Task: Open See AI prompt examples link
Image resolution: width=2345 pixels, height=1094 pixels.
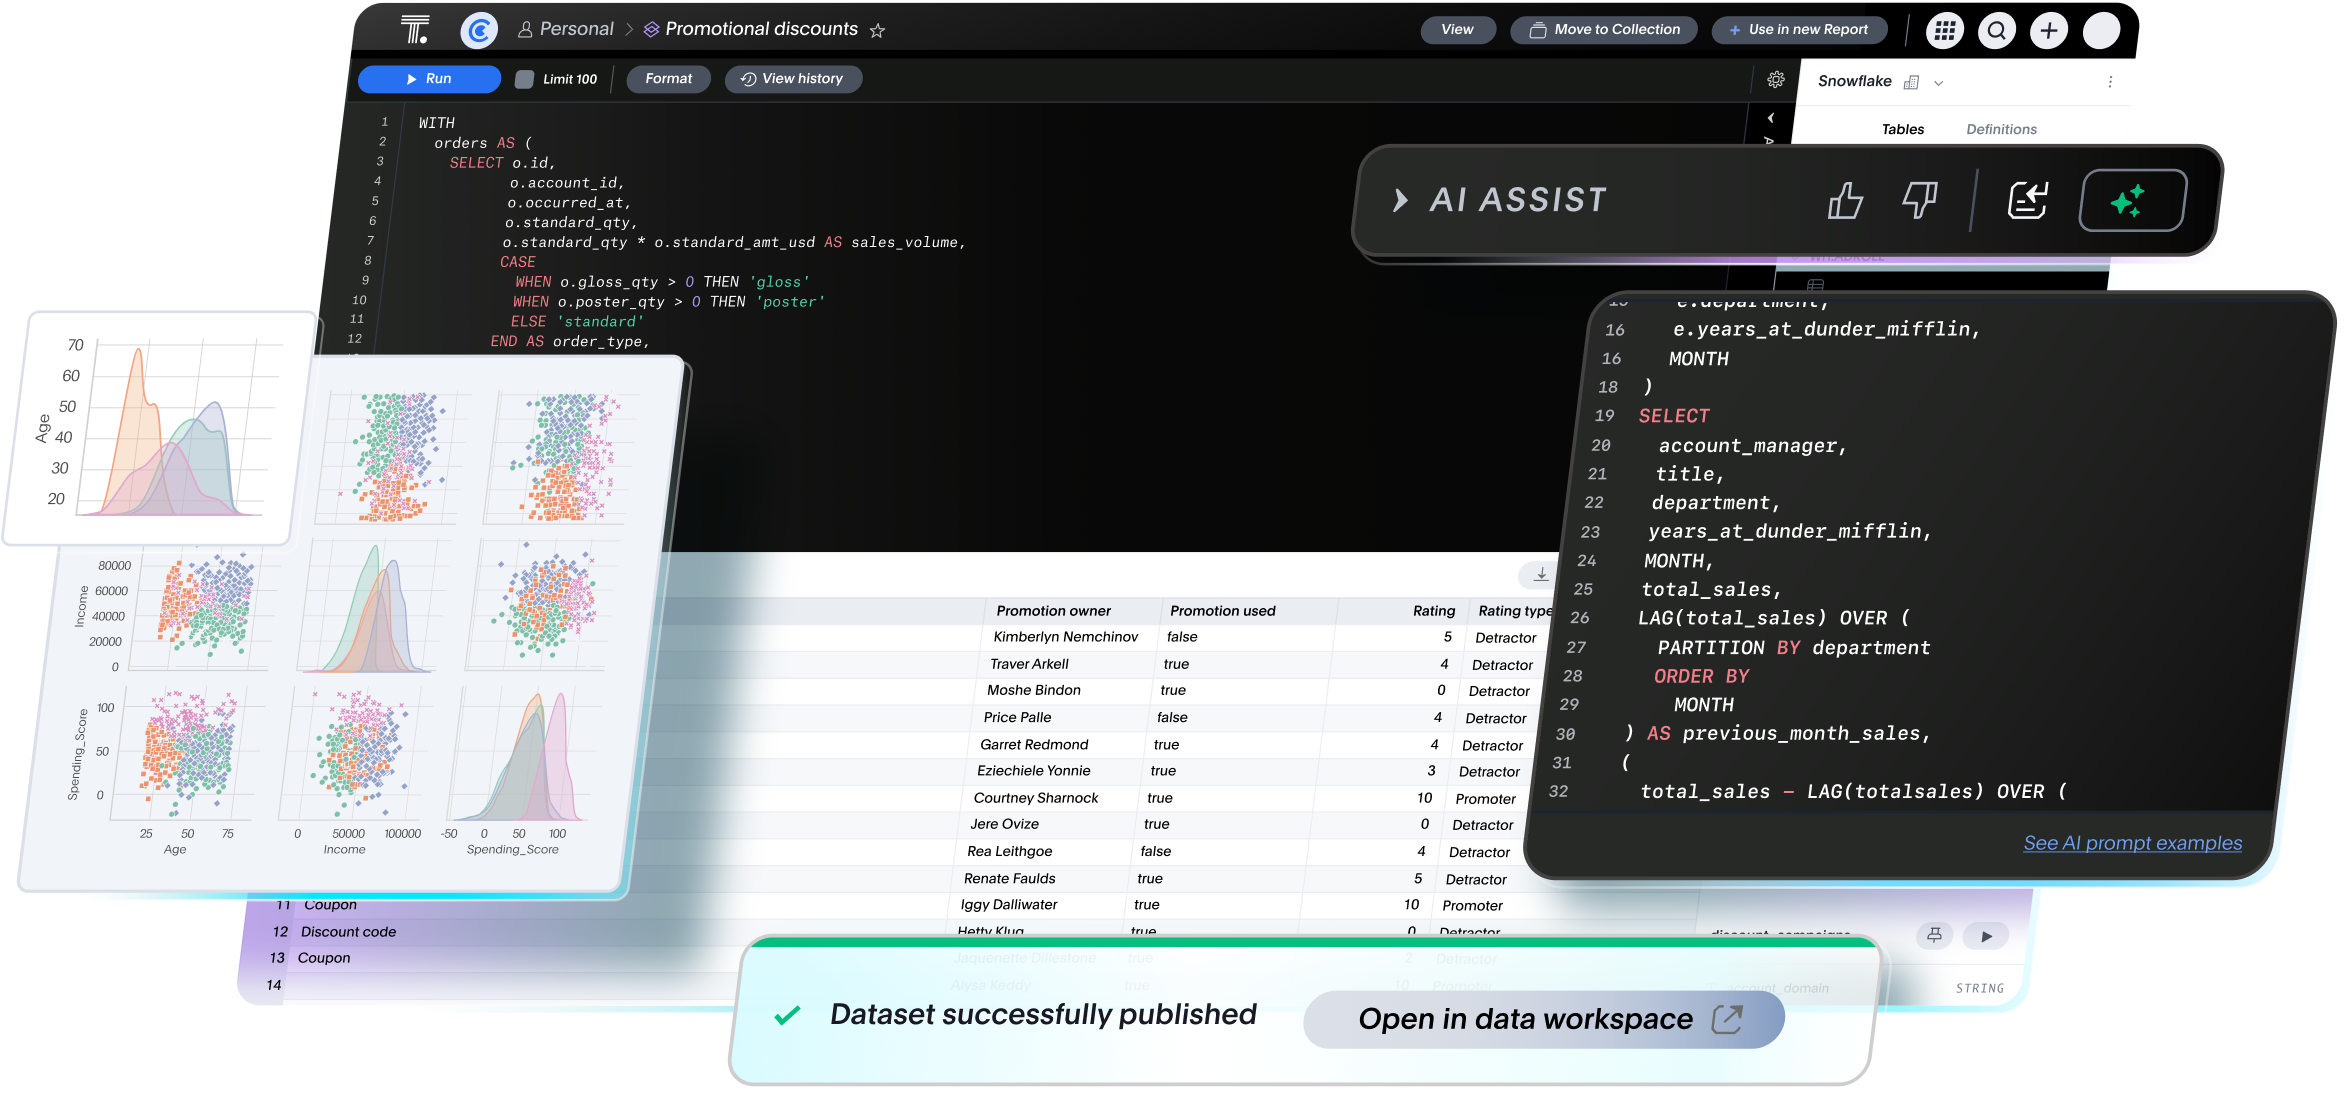Action: coord(2132,843)
